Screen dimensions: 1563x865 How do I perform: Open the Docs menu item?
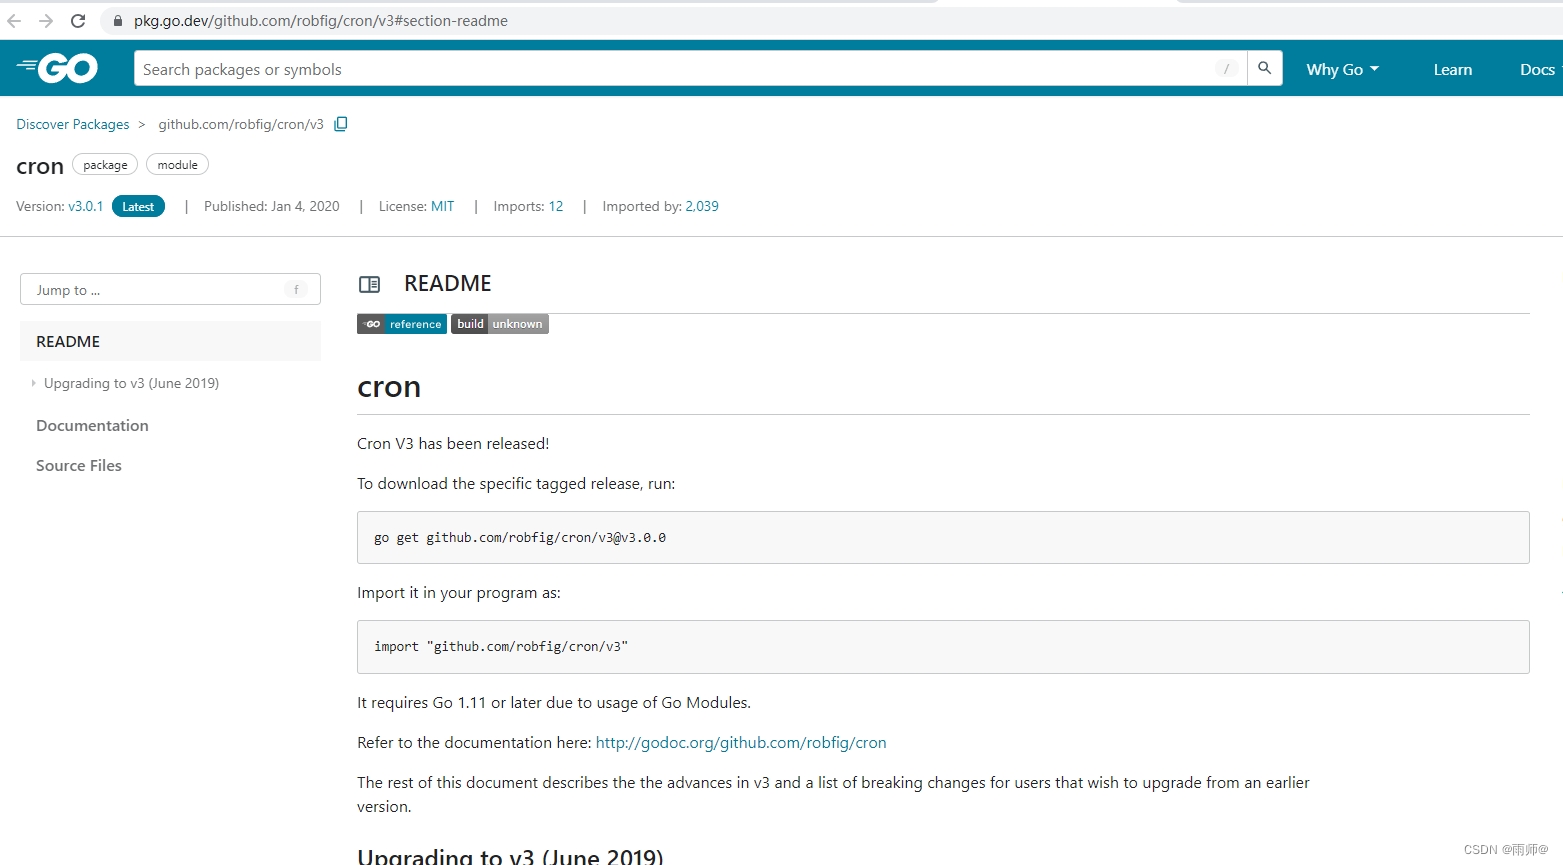pyautogui.click(x=1537, y=69)
